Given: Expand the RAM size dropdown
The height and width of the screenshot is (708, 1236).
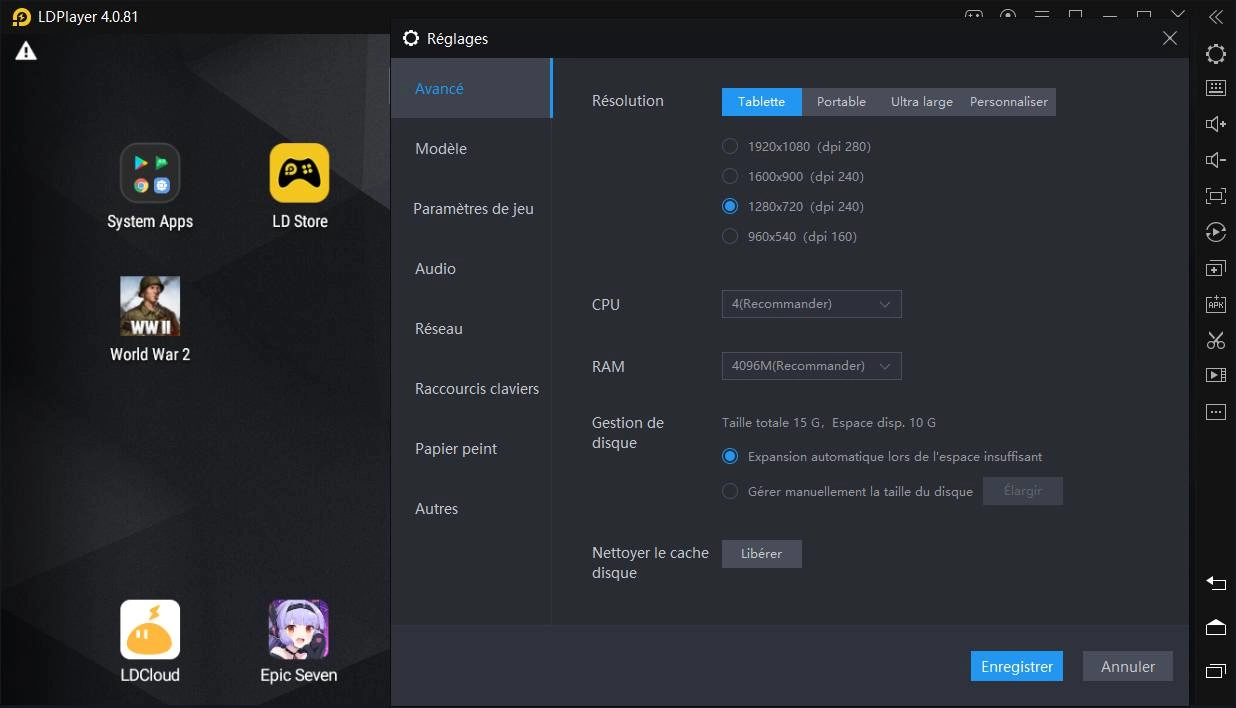Looking at the screenshot, I should tap(811, 366).
